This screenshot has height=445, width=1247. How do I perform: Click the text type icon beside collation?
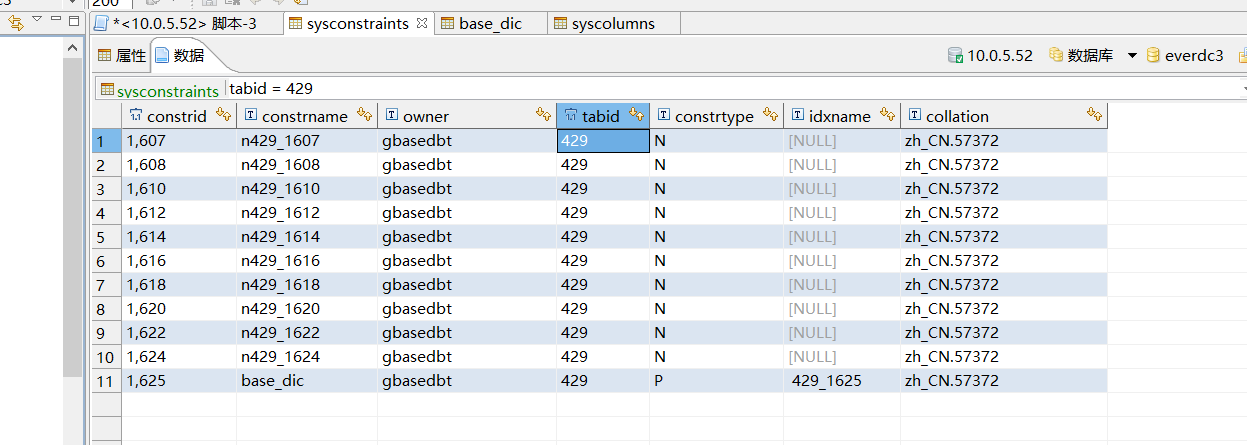915,116
